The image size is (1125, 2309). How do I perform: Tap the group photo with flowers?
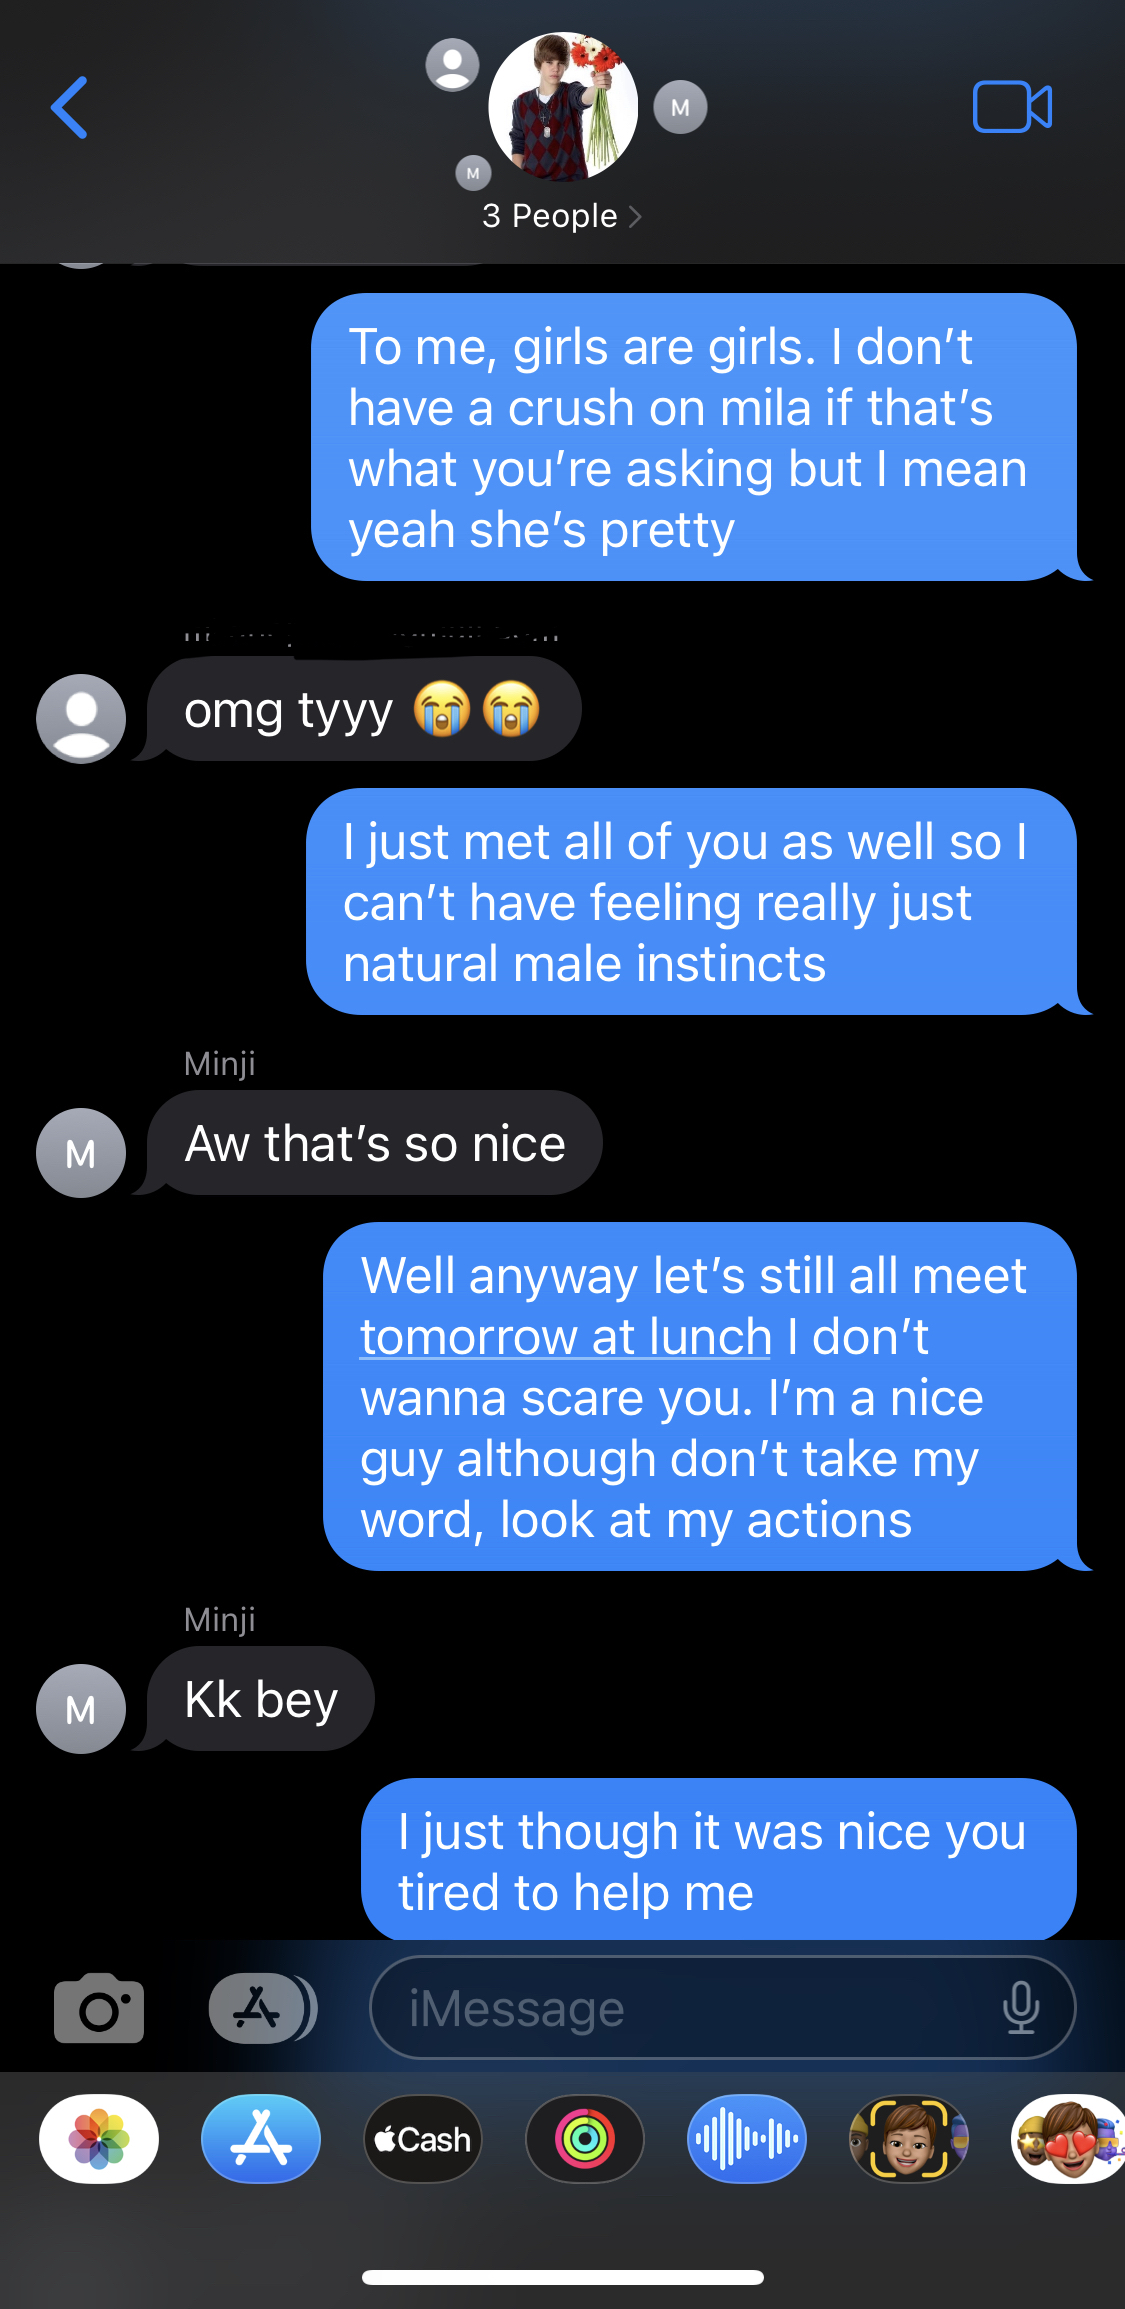coord(563,107)
